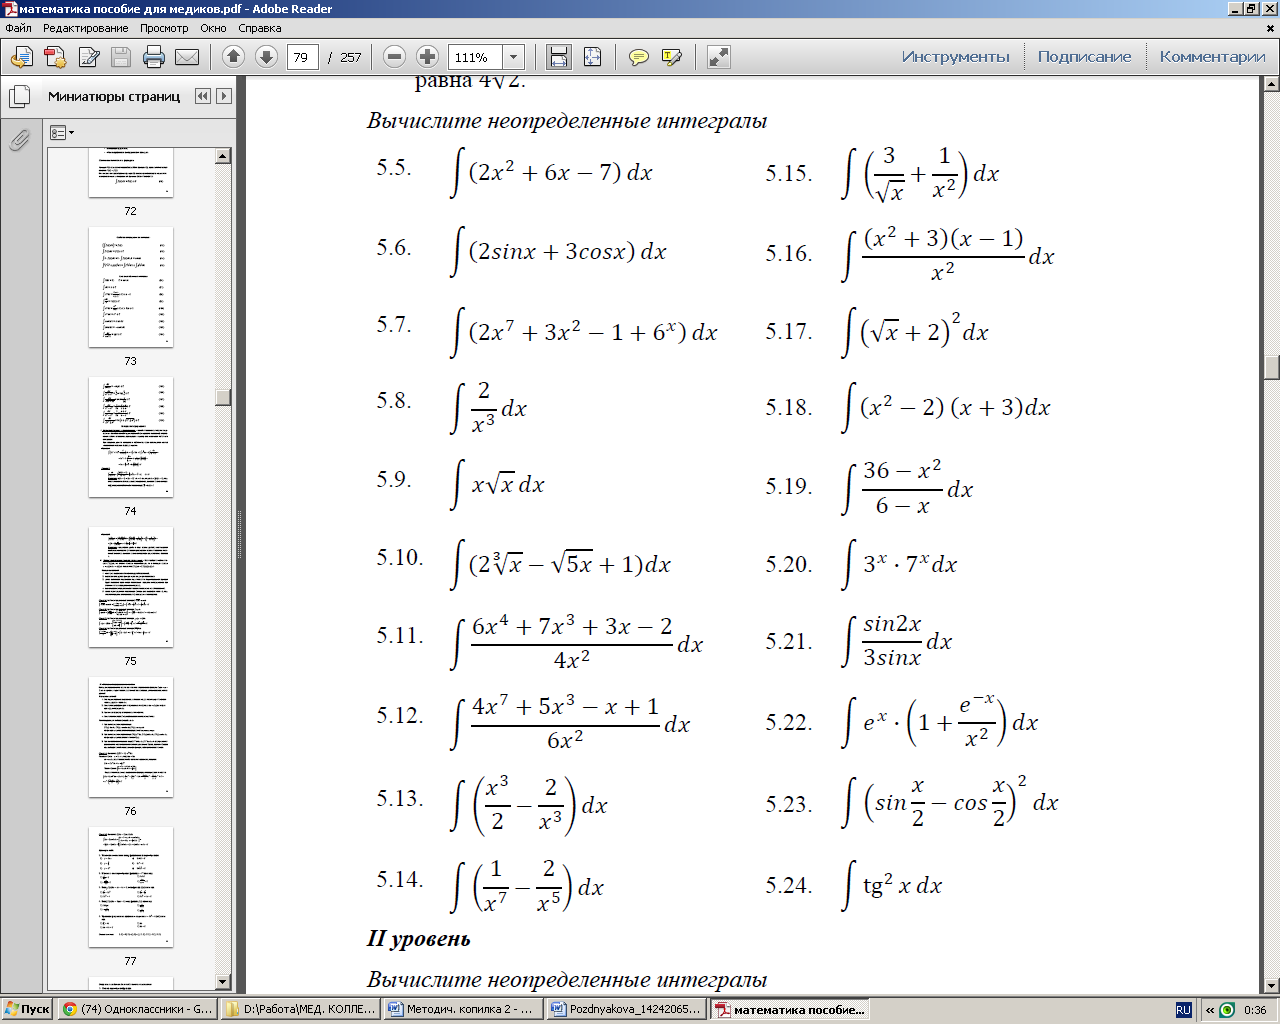This screenshot has width=1280, height=1024.
Task: Click the Create PDF online icon
Action: (55, 57)
